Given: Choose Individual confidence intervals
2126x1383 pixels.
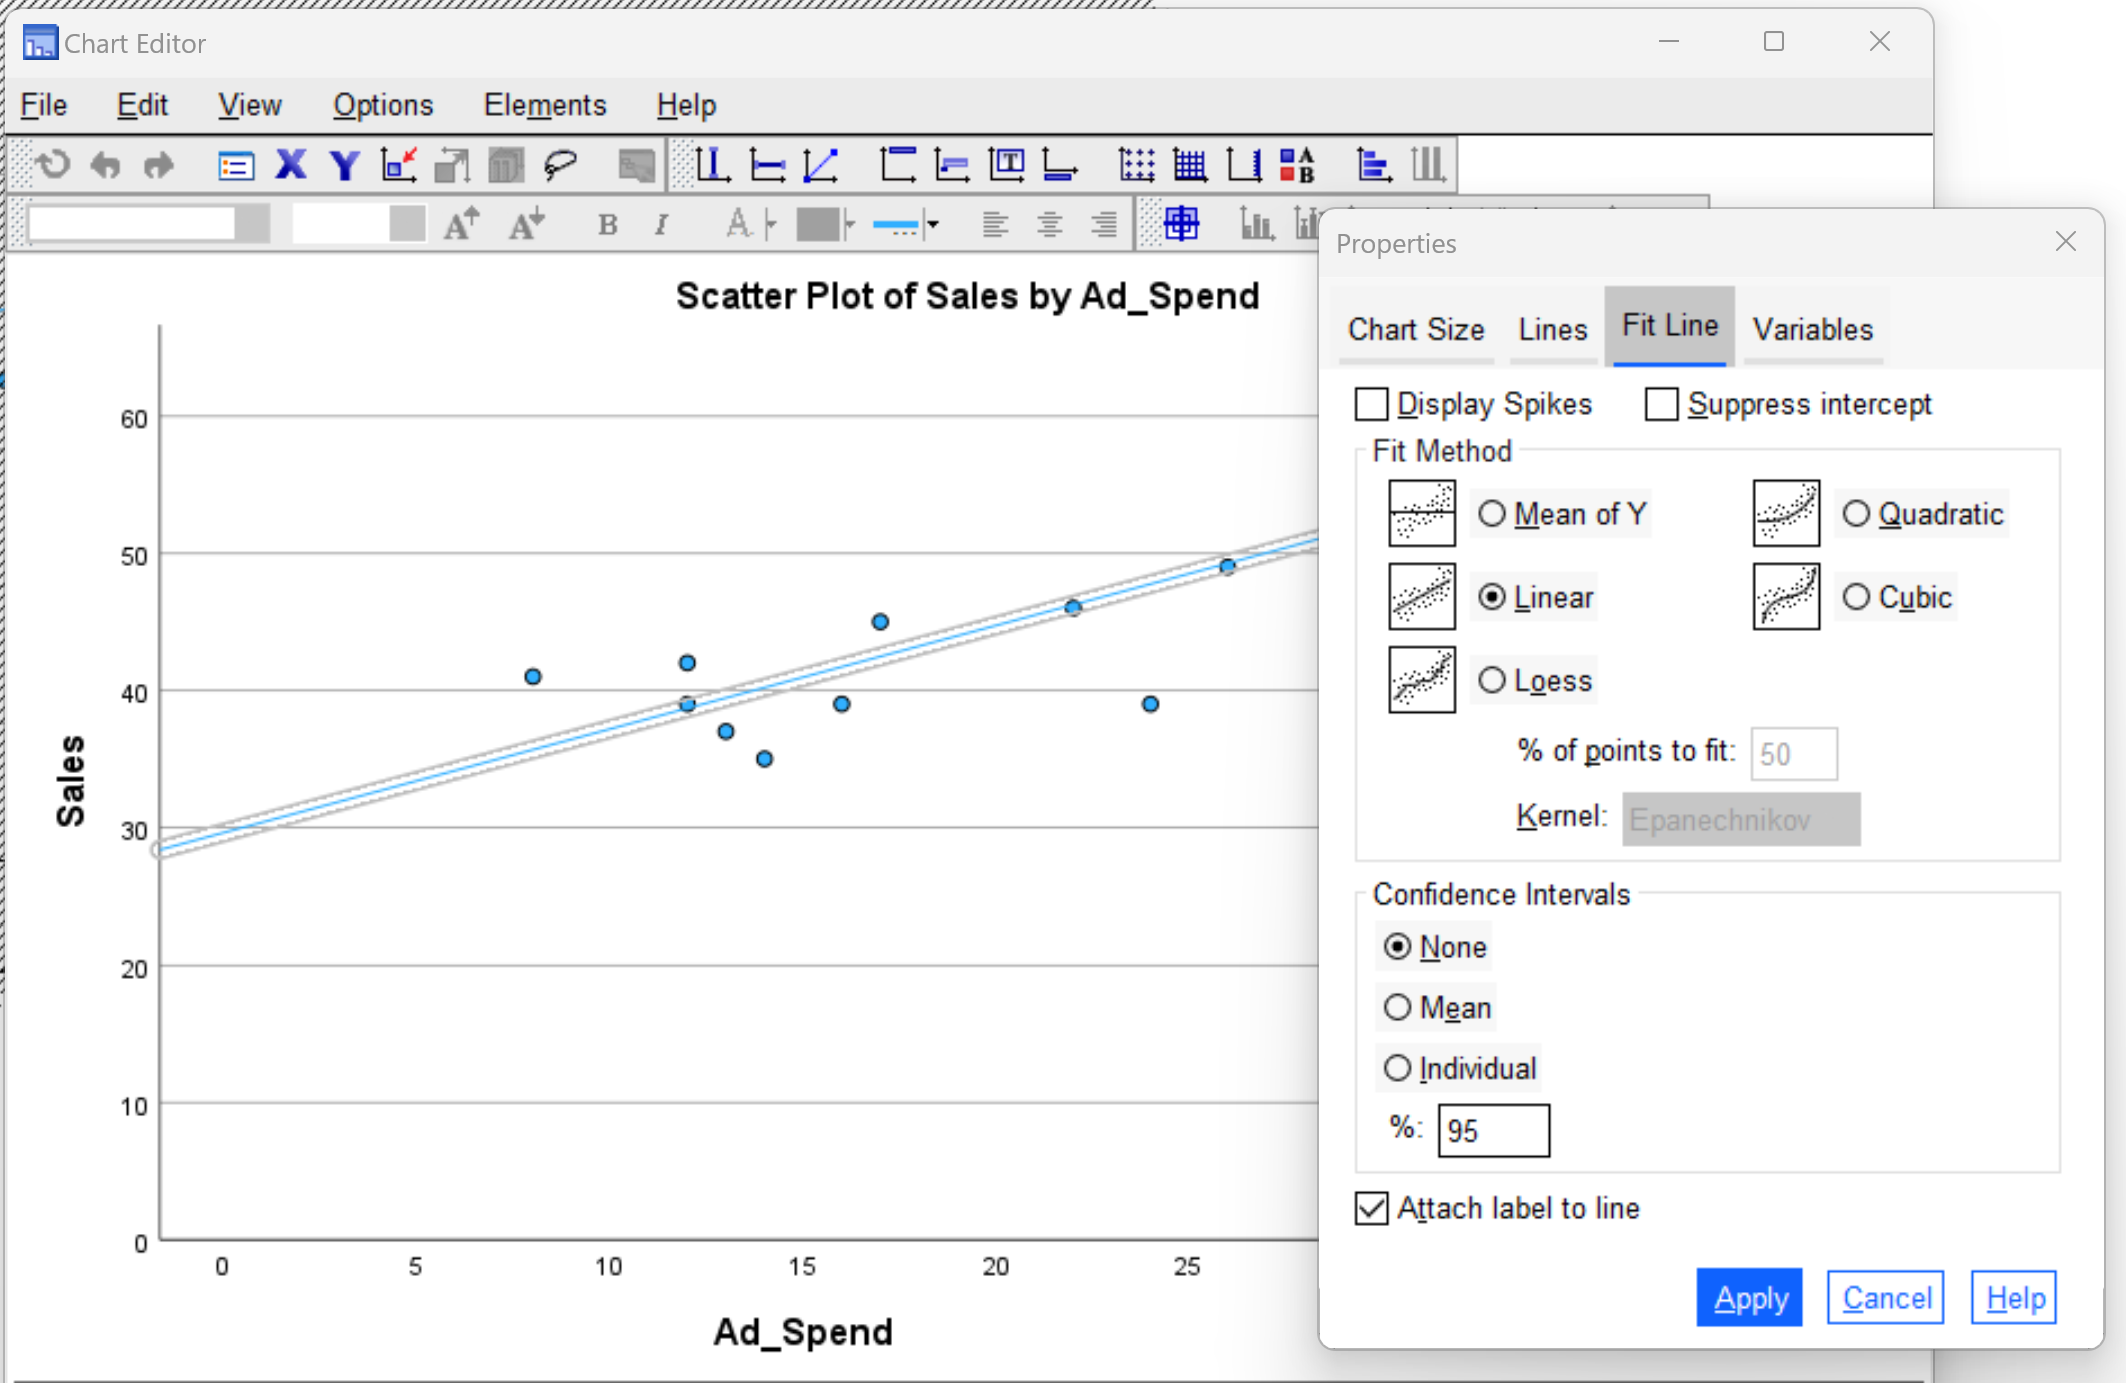Looking at the screenshot, I should pos(1397,1067).
